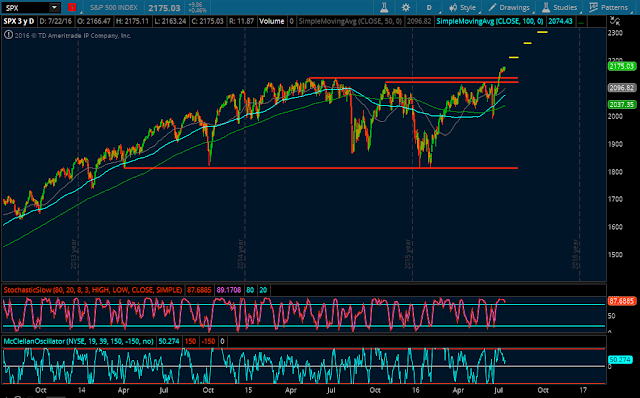Click the pointer tool icon above price axis
The image size is (640, 398).
pyautogui.click(x=614, y=21)
